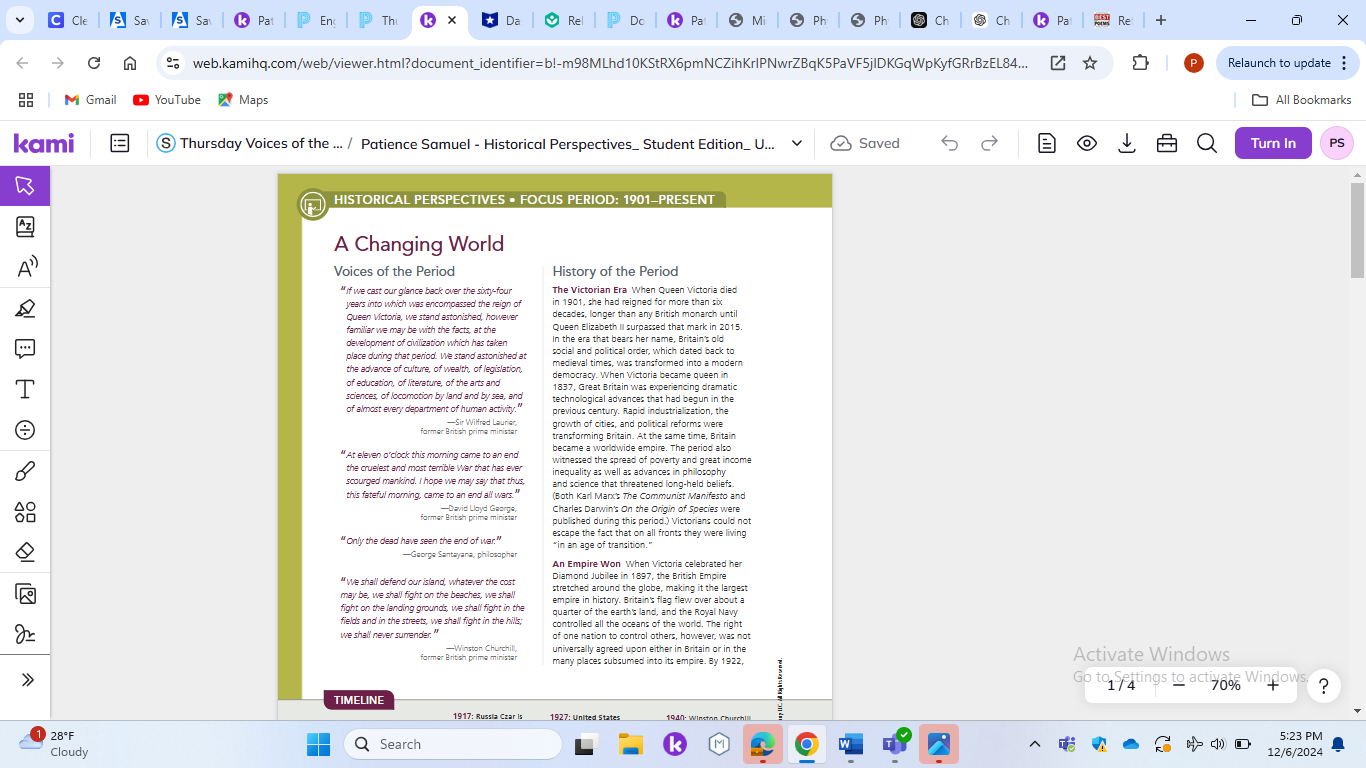The image size is (1366, 768).
Task: Toggle the Kami sidebar panel
Action: coord(120,143)
